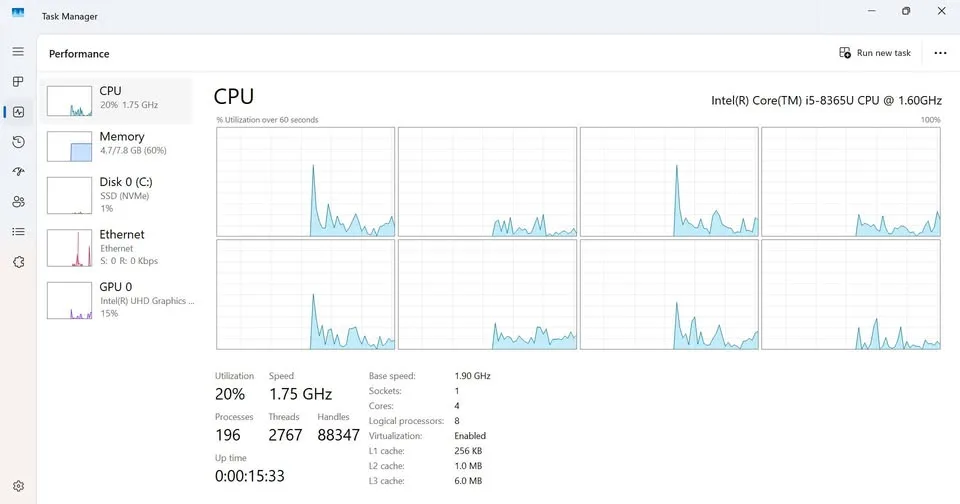Open the Details page icon
Image resolution: width=960 pixels, height=504 pixels.
coord(18,232)
